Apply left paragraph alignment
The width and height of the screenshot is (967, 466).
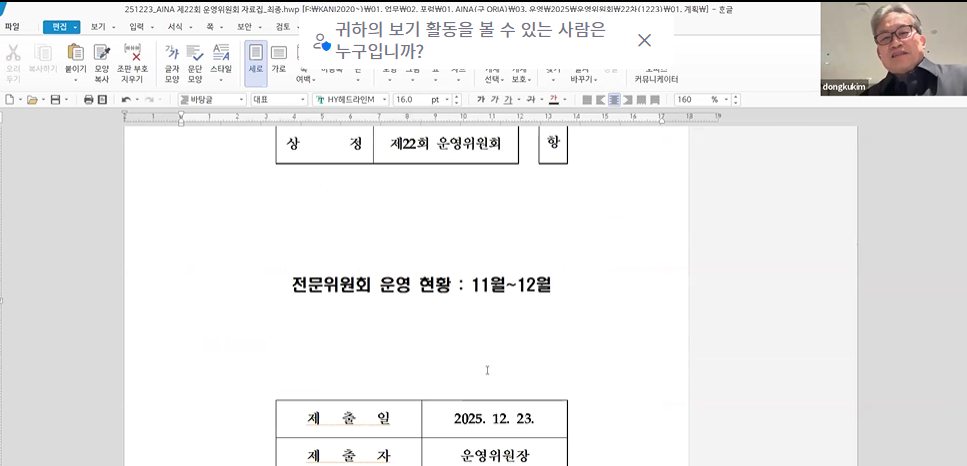coord(601,99)
